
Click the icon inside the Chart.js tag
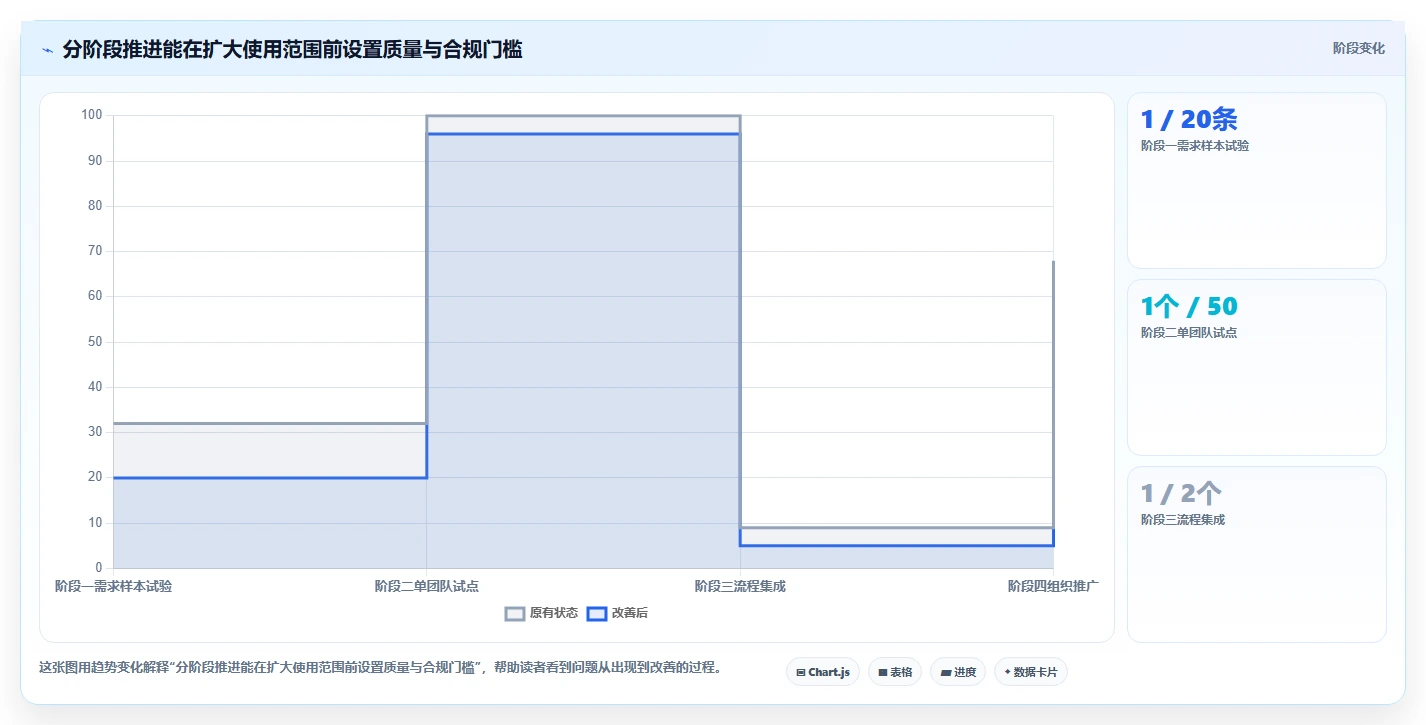tap(801, 672)
